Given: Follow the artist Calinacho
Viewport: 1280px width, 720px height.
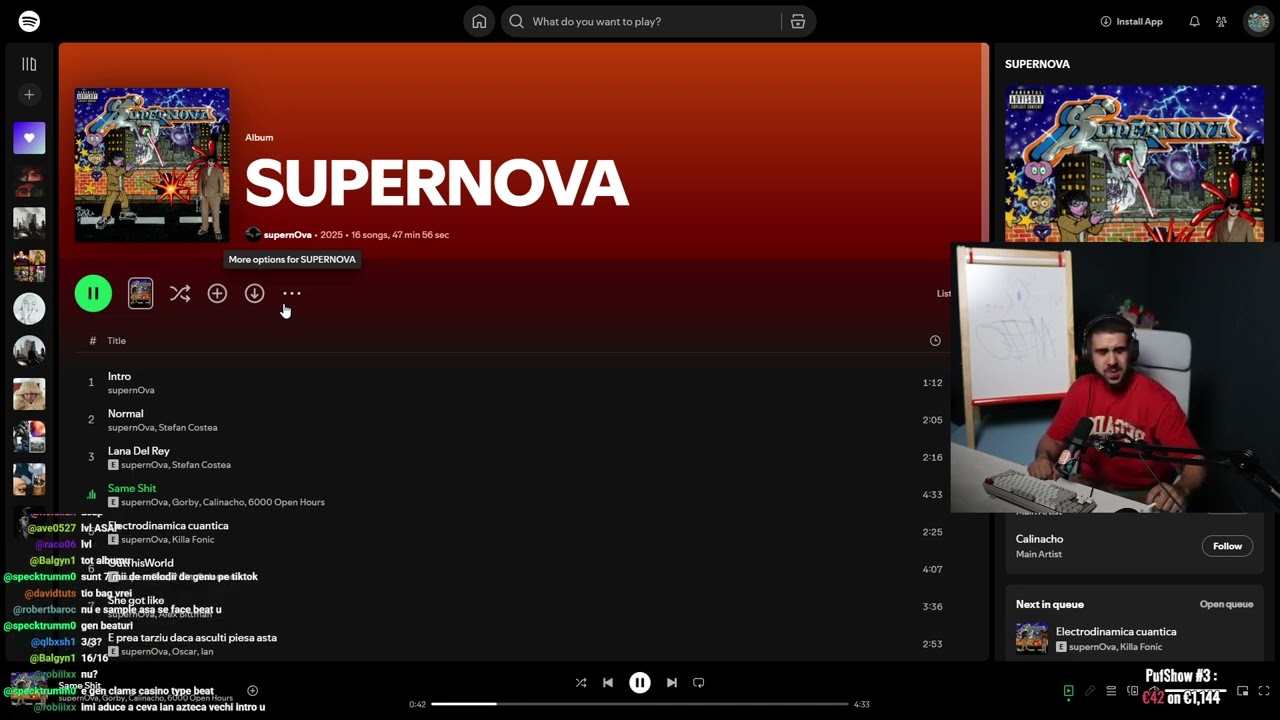Looking at the screenshot, I should tap(1227, 546).
